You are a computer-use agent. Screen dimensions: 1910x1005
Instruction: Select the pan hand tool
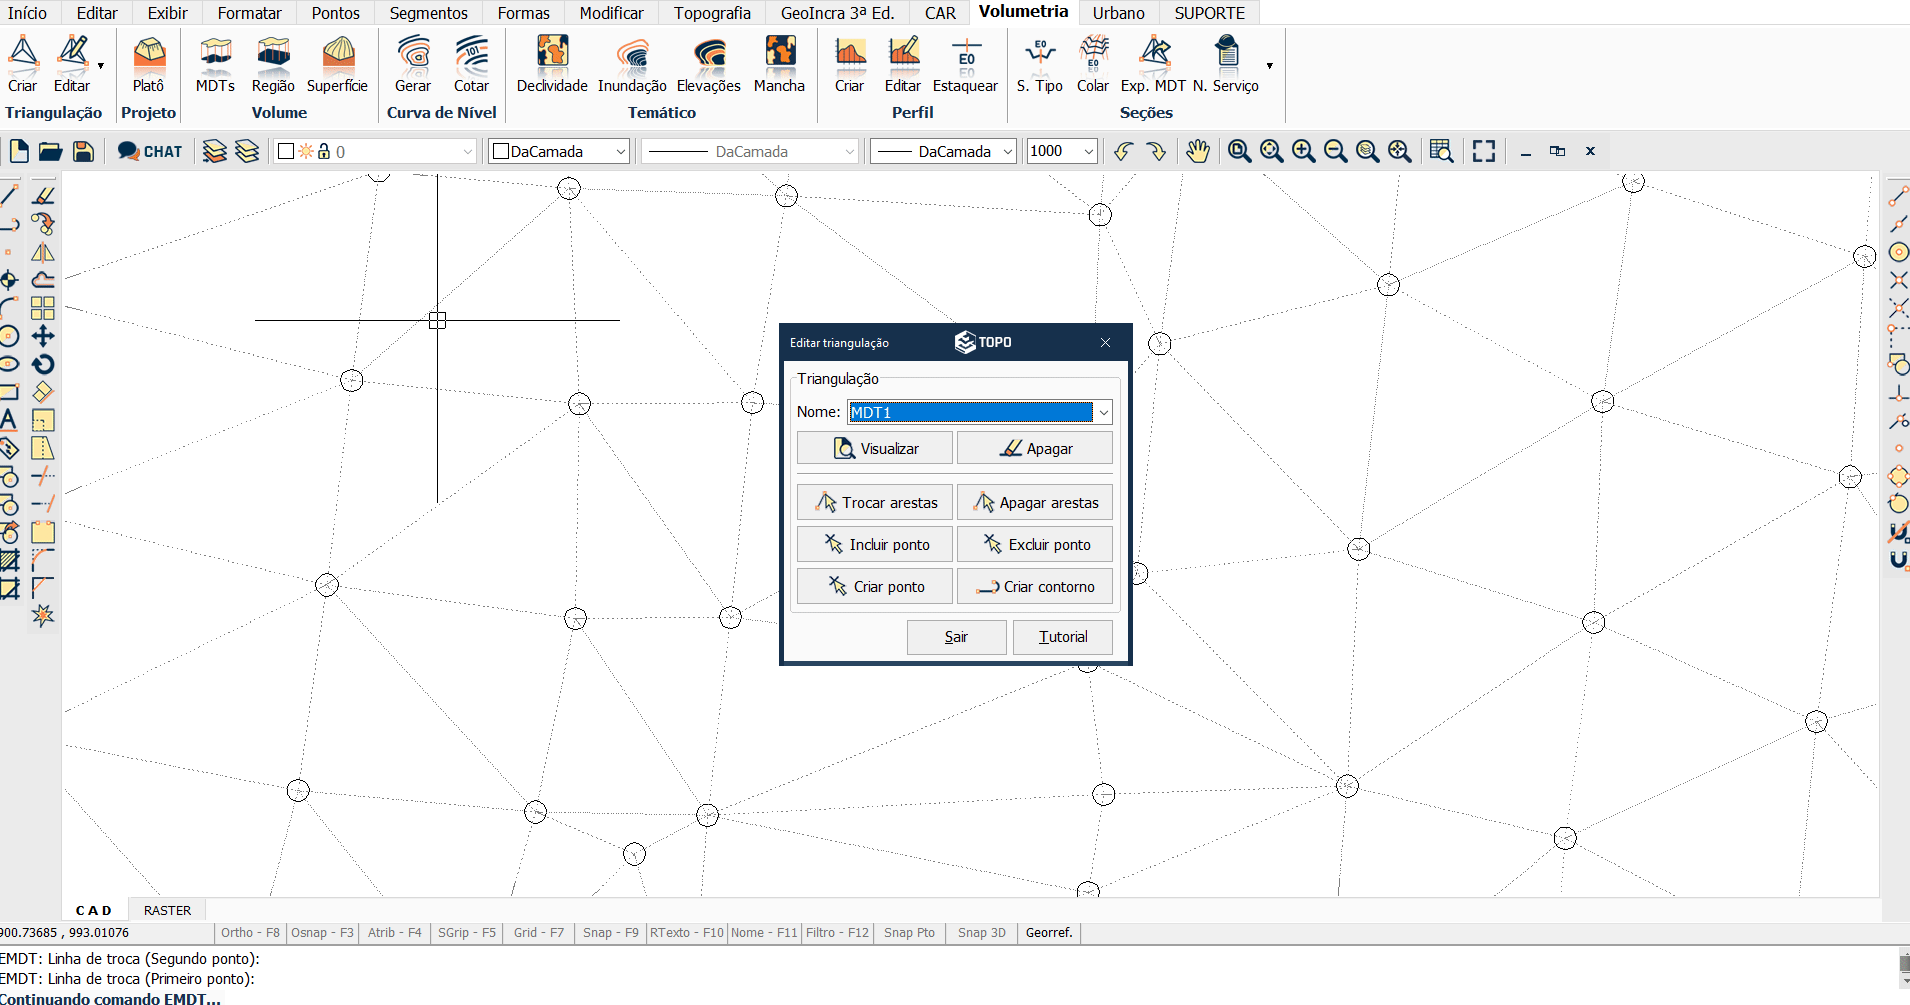[x=1197, y=151]
